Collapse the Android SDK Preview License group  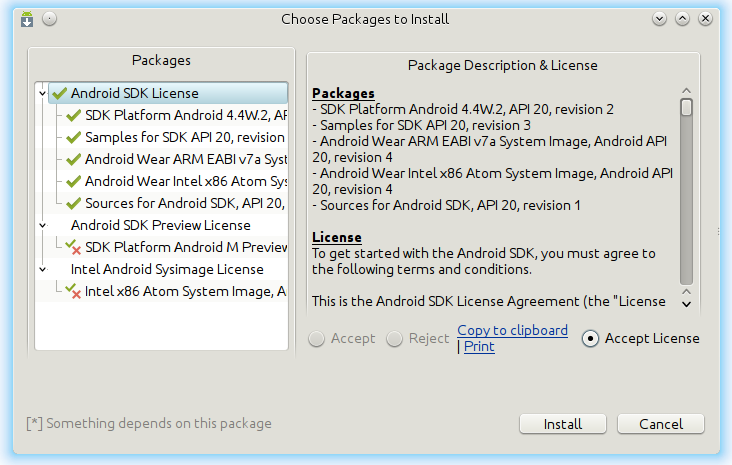click(43, 225)
